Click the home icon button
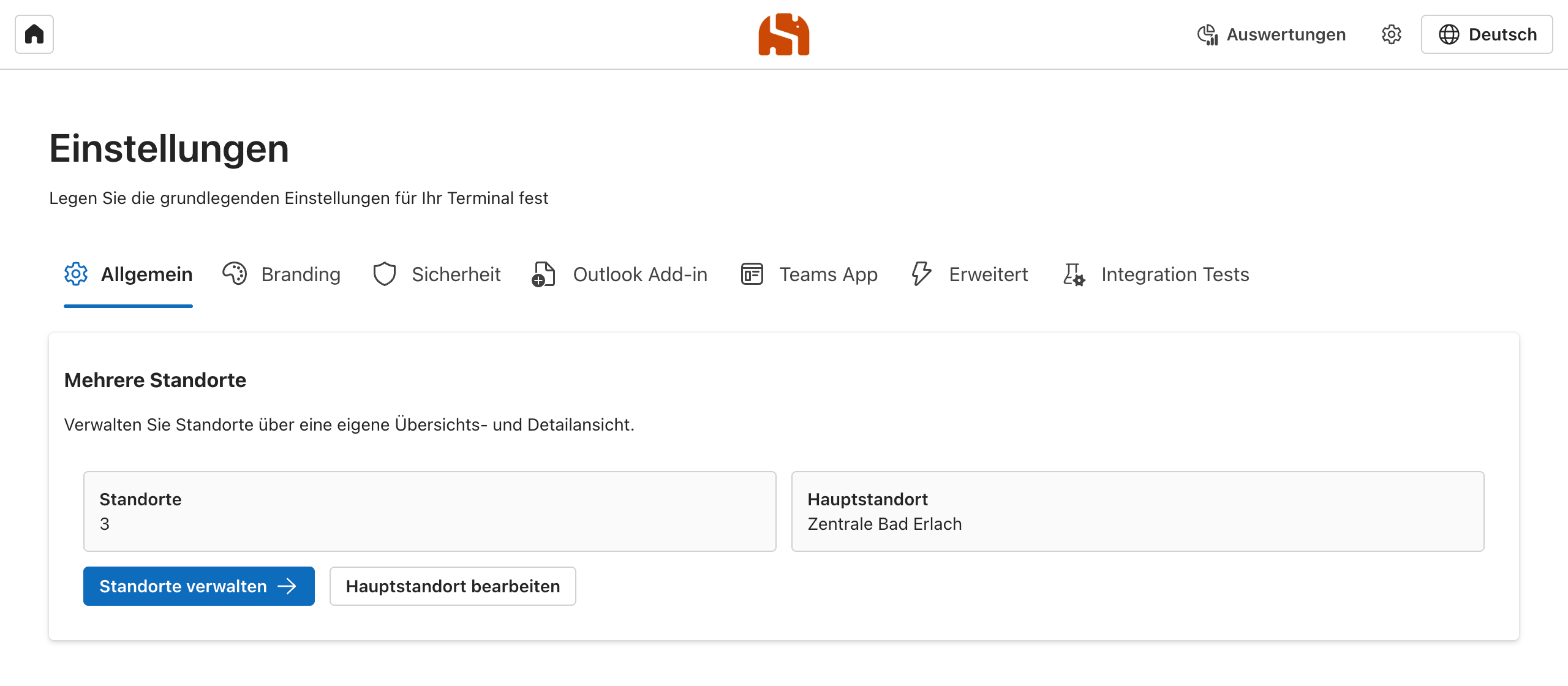The width and height of the screenshot is (1568, 686). [x=34, y=34]
